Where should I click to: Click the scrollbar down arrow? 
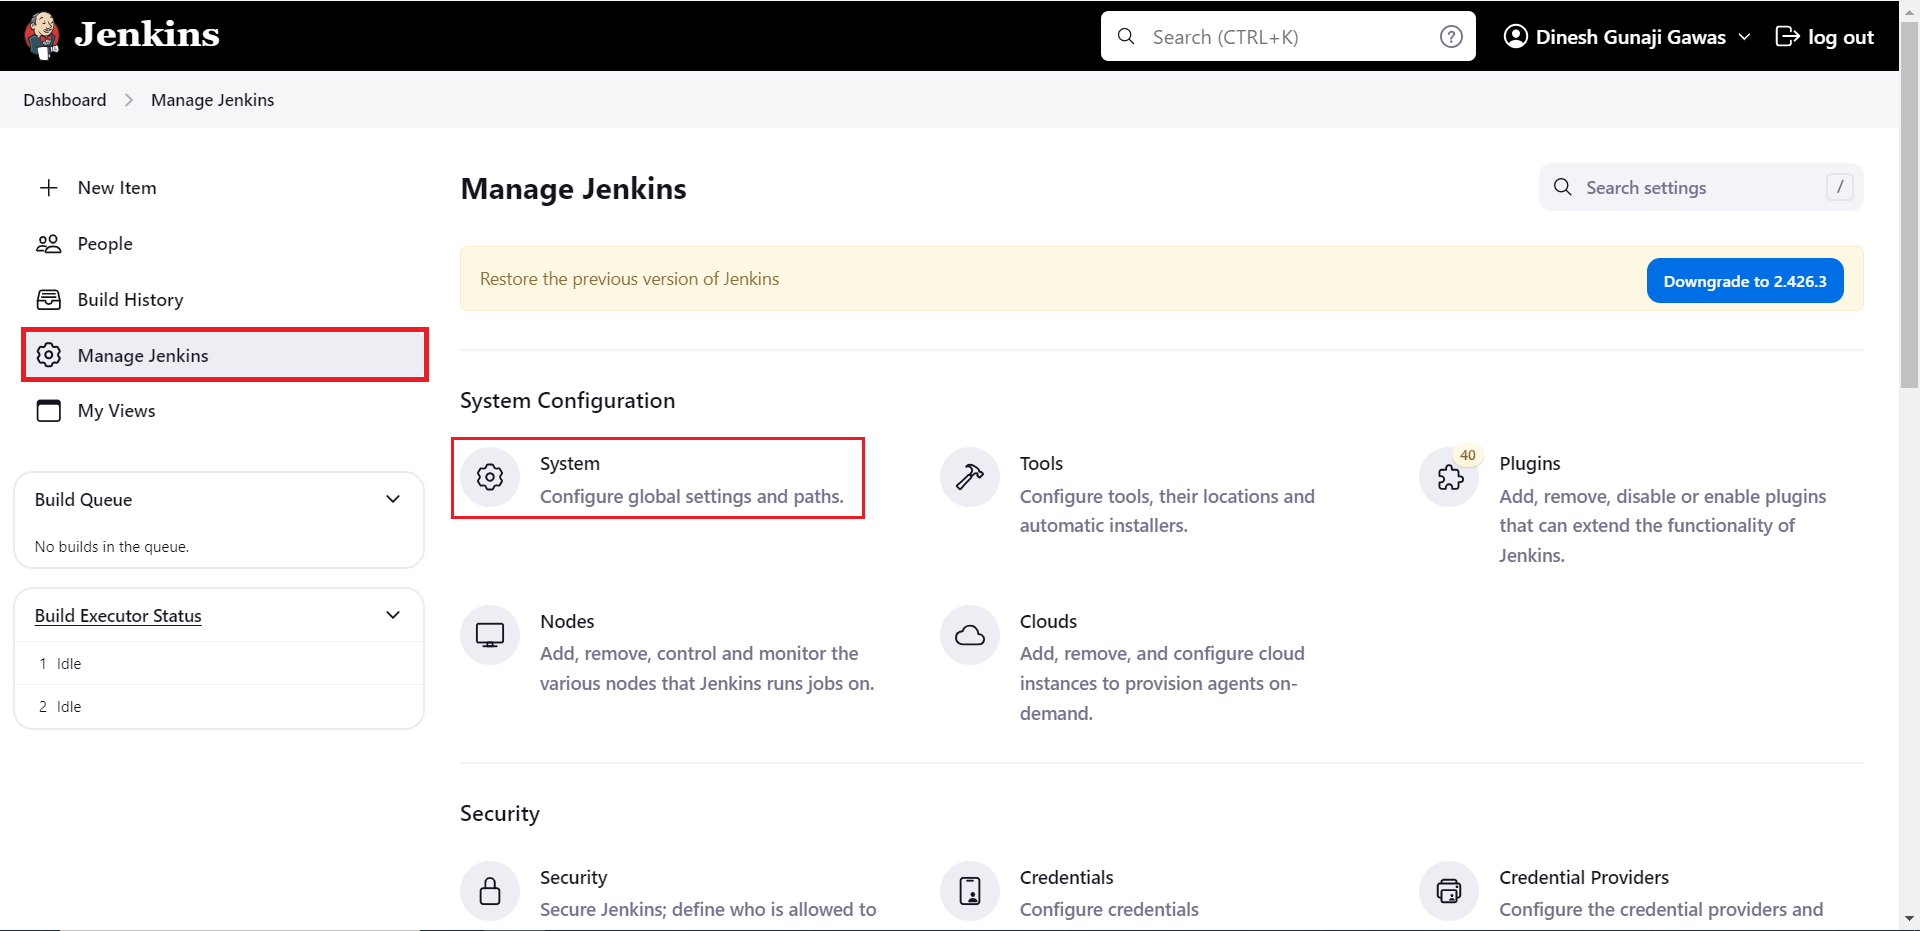[x=1909, y=919]
